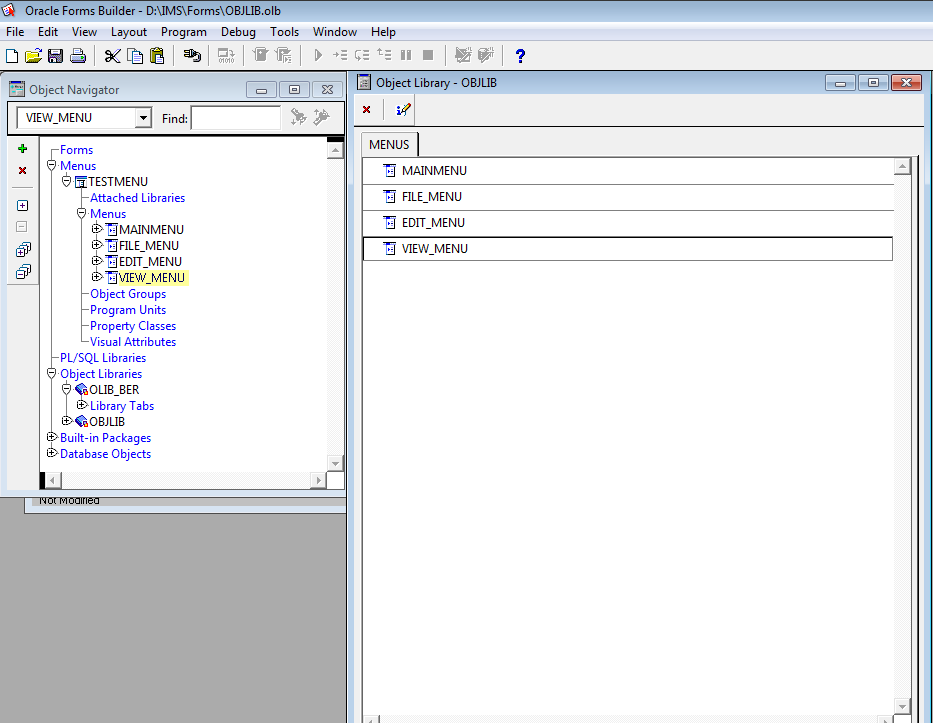Open a file with the folder icon
The image size is (933, 723).
(33, 56)
